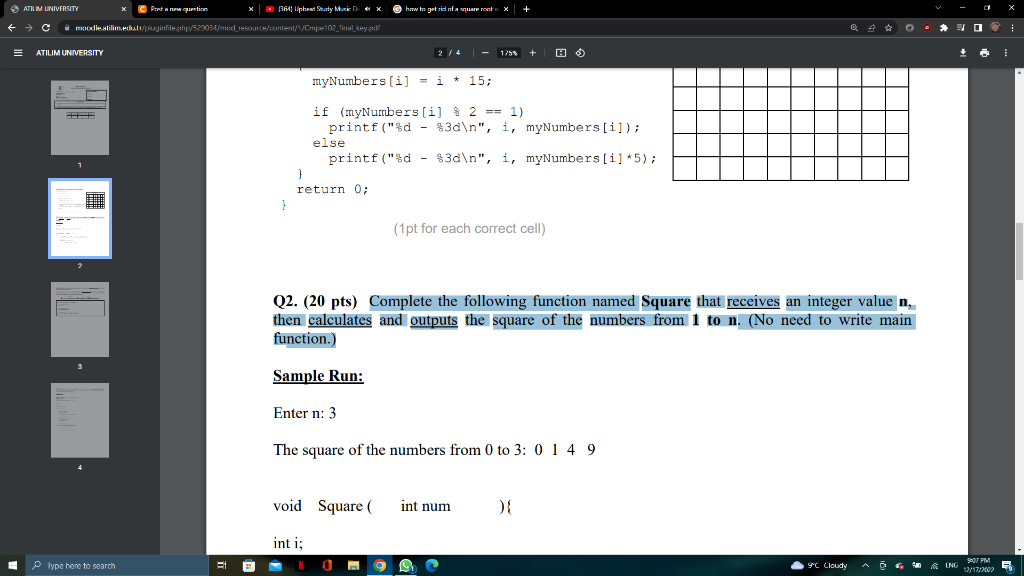The image size is (1024, 576).
Task: Open the PDF viewer's more options icon
Action: (1006, 53)
